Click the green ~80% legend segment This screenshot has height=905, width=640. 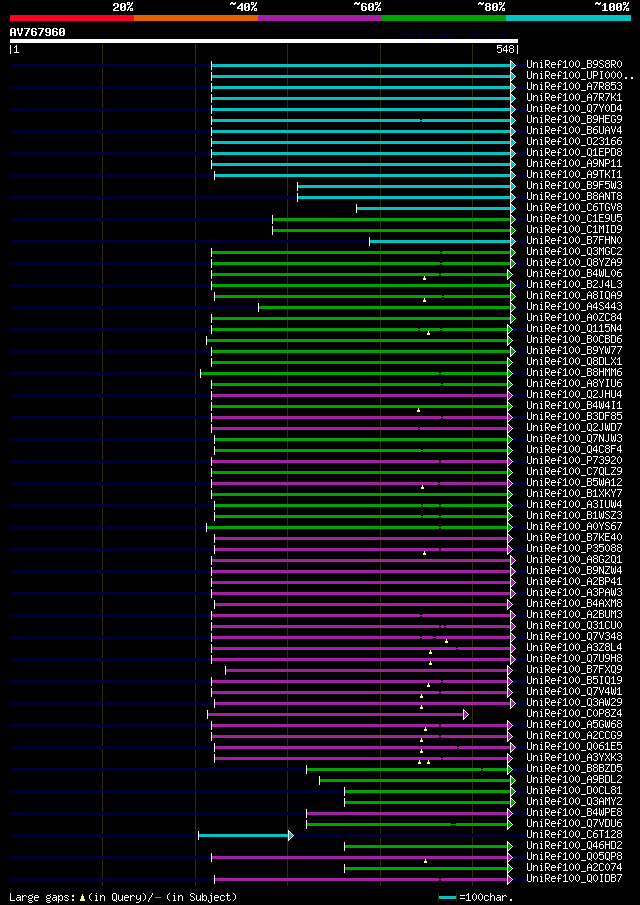444,18
